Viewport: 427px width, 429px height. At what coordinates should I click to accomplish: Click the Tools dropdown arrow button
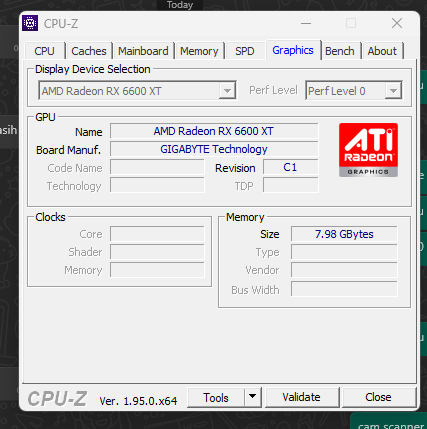pos(253,397)
